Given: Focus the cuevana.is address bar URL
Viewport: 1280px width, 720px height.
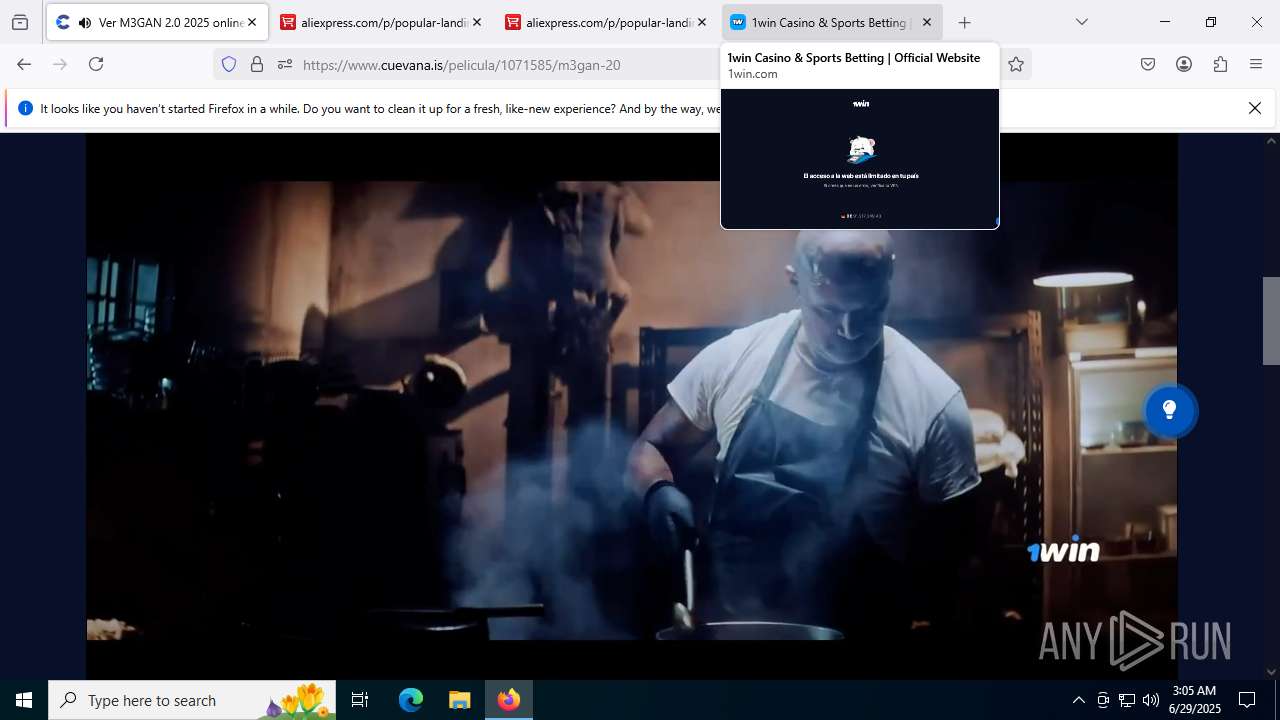Looking at the screenshot, I should pos(462,65).
